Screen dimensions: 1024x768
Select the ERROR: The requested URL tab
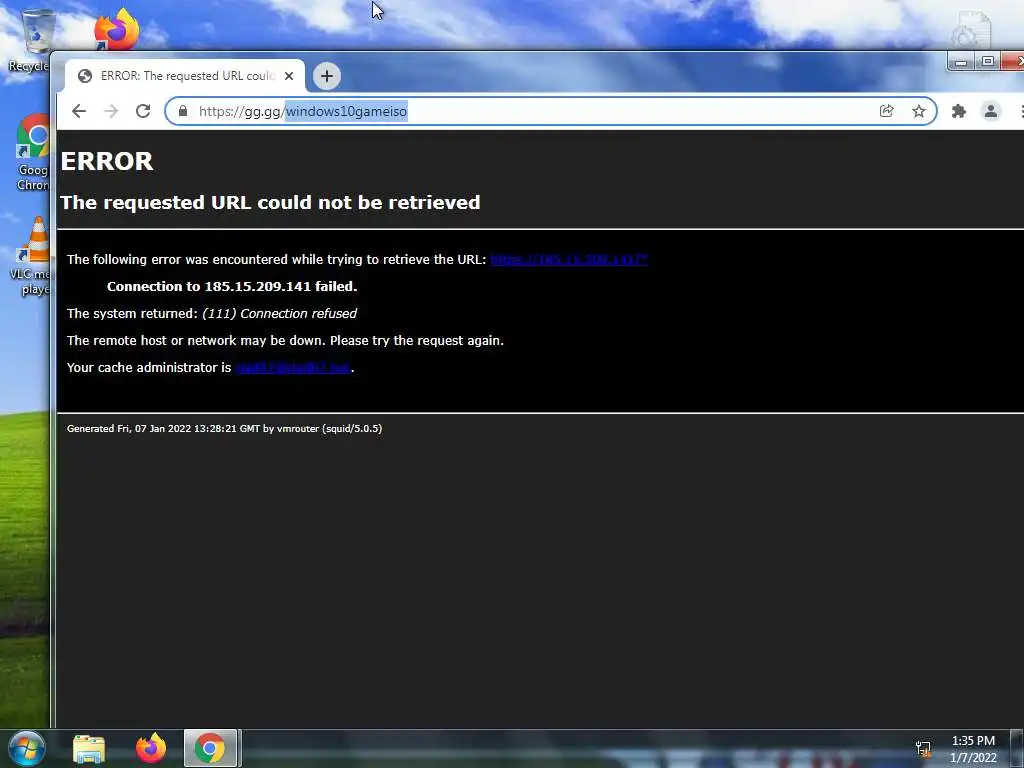[185, 76]
